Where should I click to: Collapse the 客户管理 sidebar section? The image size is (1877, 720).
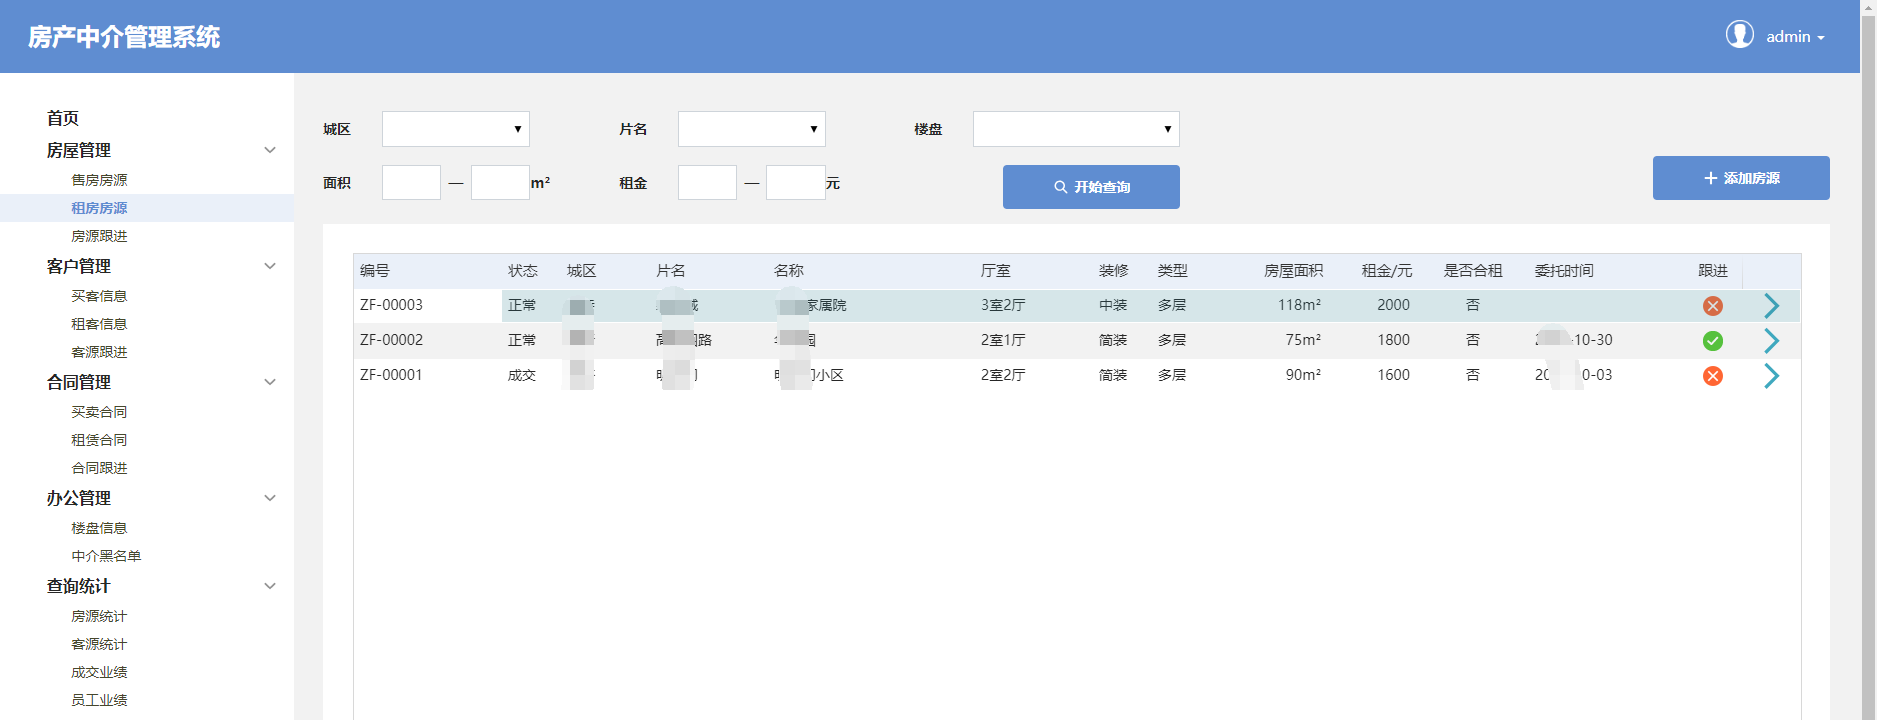point(269,266)
